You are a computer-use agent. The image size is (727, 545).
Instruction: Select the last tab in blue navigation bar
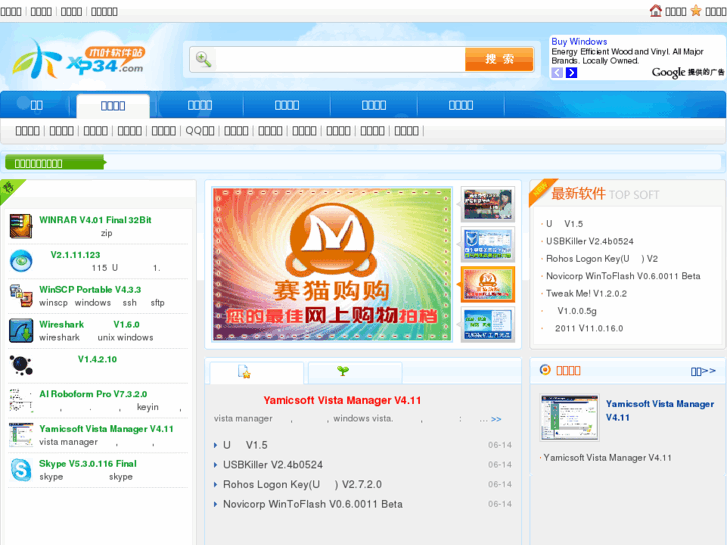[461, 105]
